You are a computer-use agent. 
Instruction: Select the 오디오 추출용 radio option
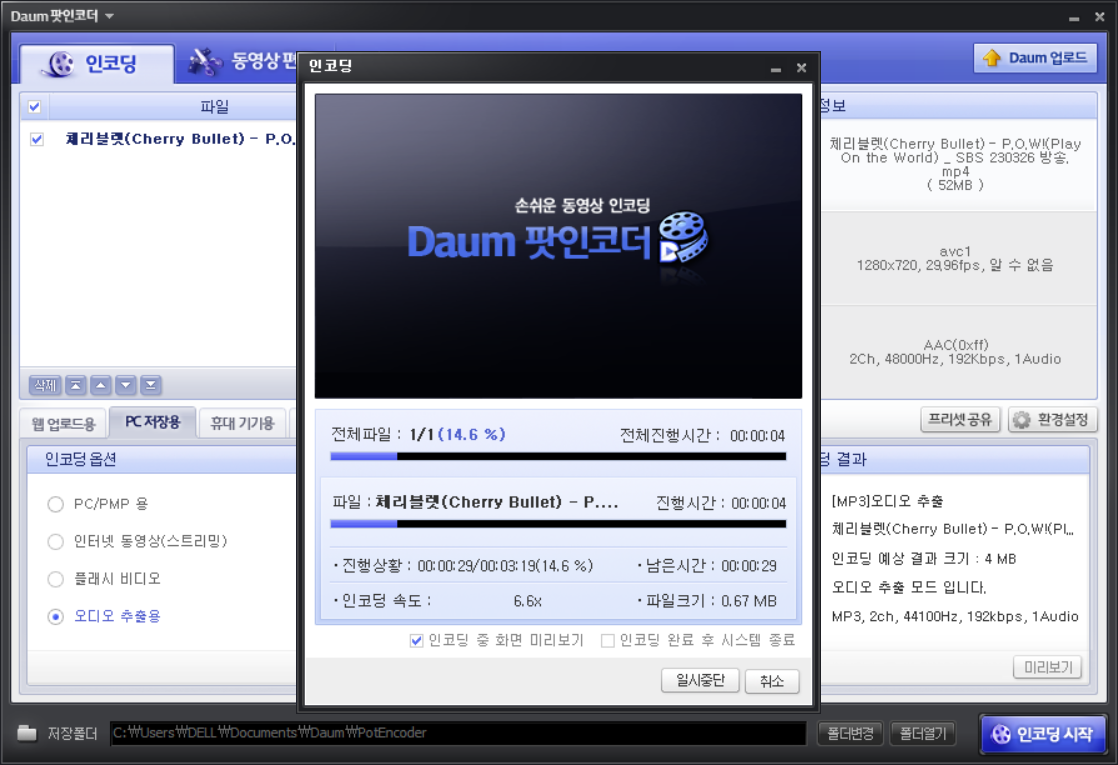pos(56,617)
